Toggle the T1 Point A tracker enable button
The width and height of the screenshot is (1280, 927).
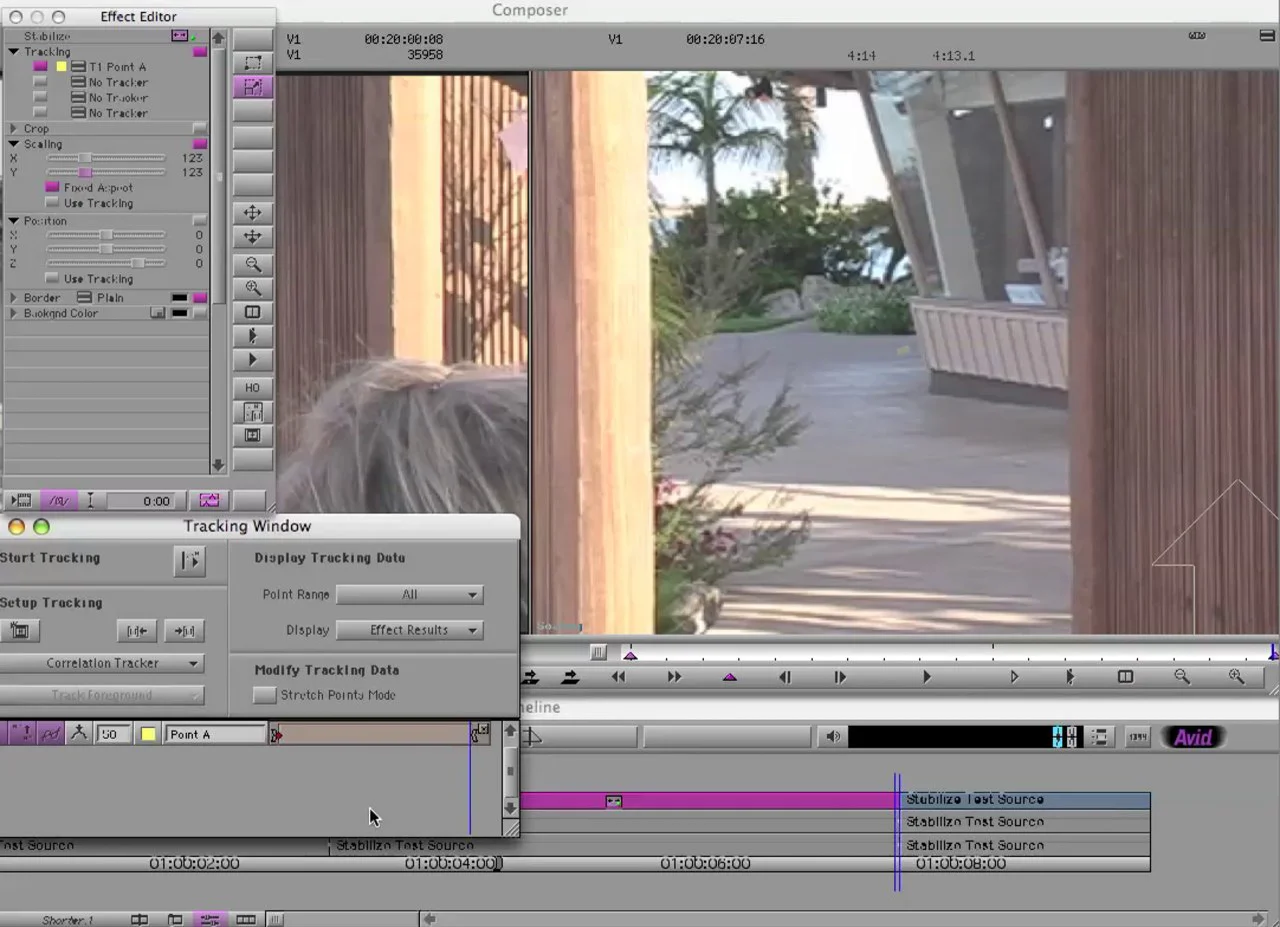[x=40, y=67]
